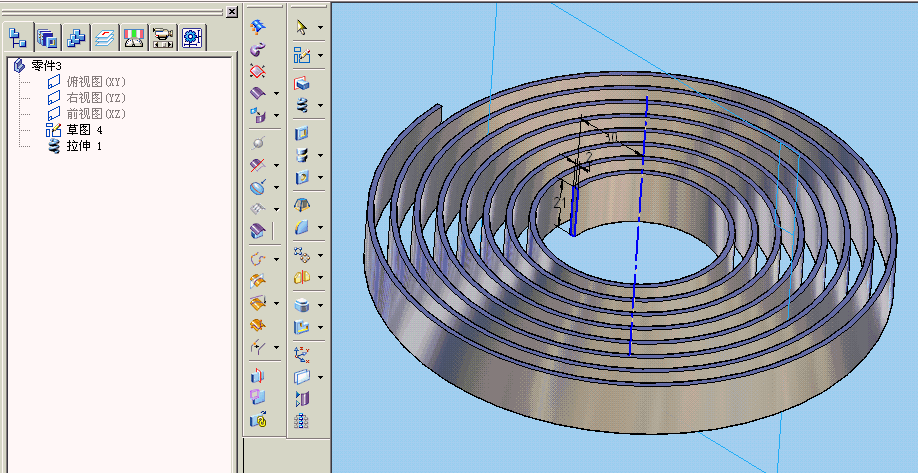The width and height of the screenshot is (918, 473).
Task: Choose the red Protrusion extrude tool
Action: (302, 84)
